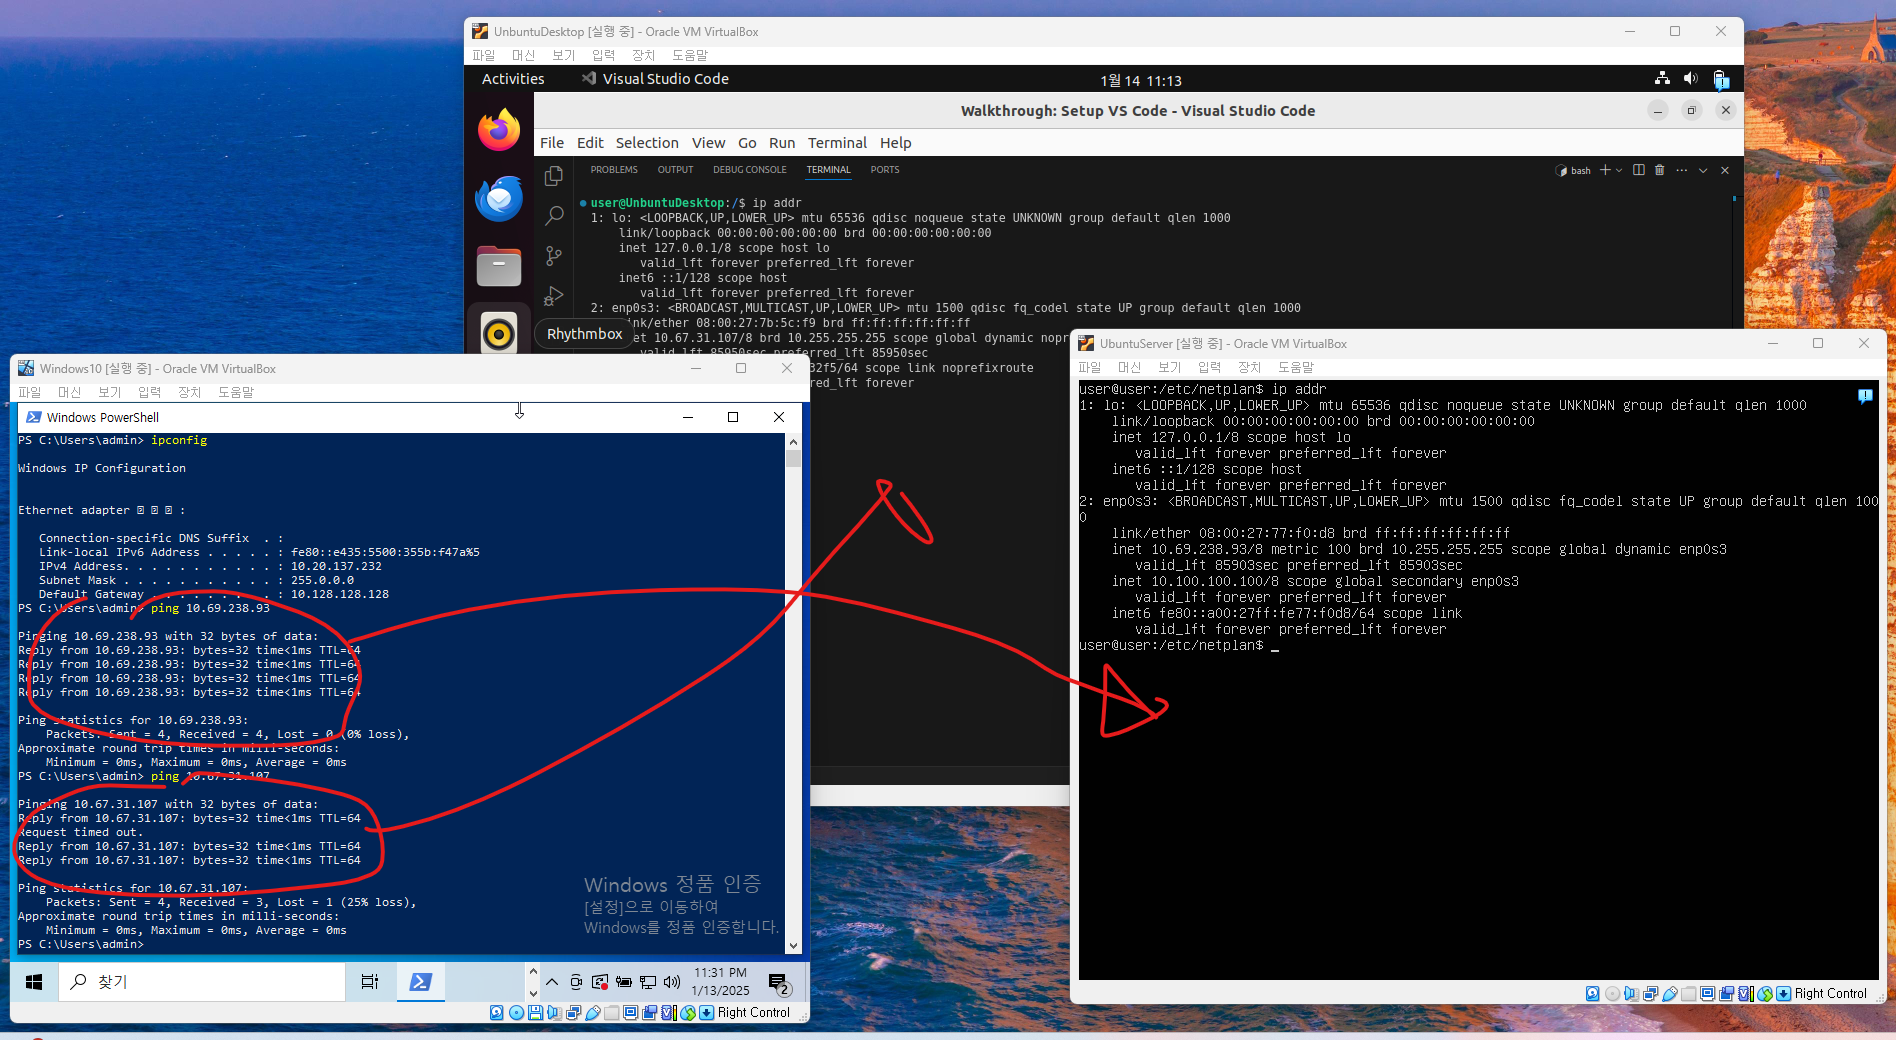This screenshot has height=1040, width=1896.
Task: Click the Activities button in Ubuntu
Action: [513, 79]
